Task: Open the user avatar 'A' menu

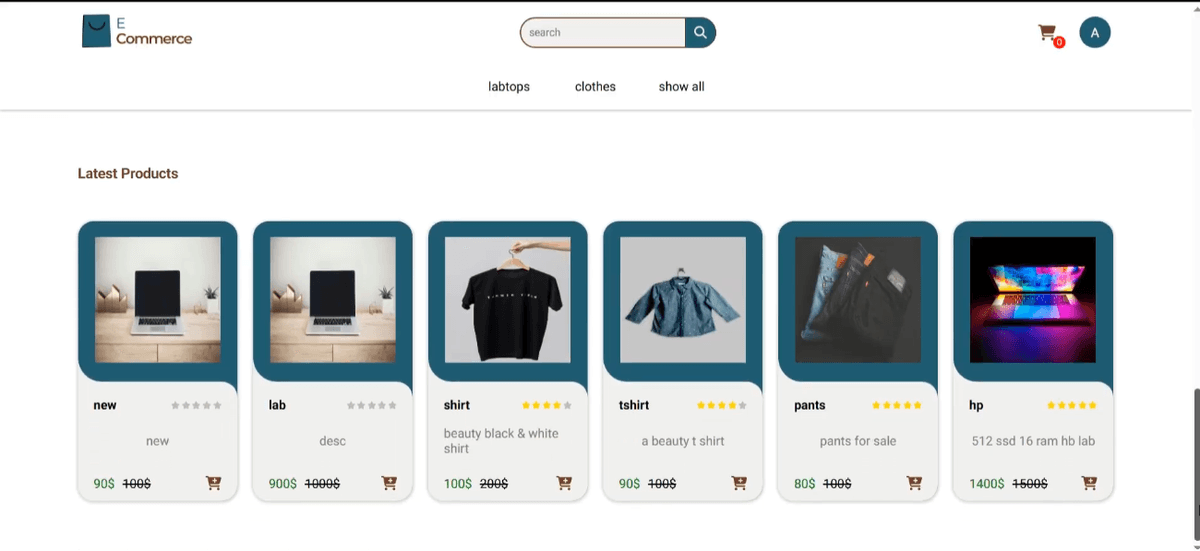Action: (1095, 33)
